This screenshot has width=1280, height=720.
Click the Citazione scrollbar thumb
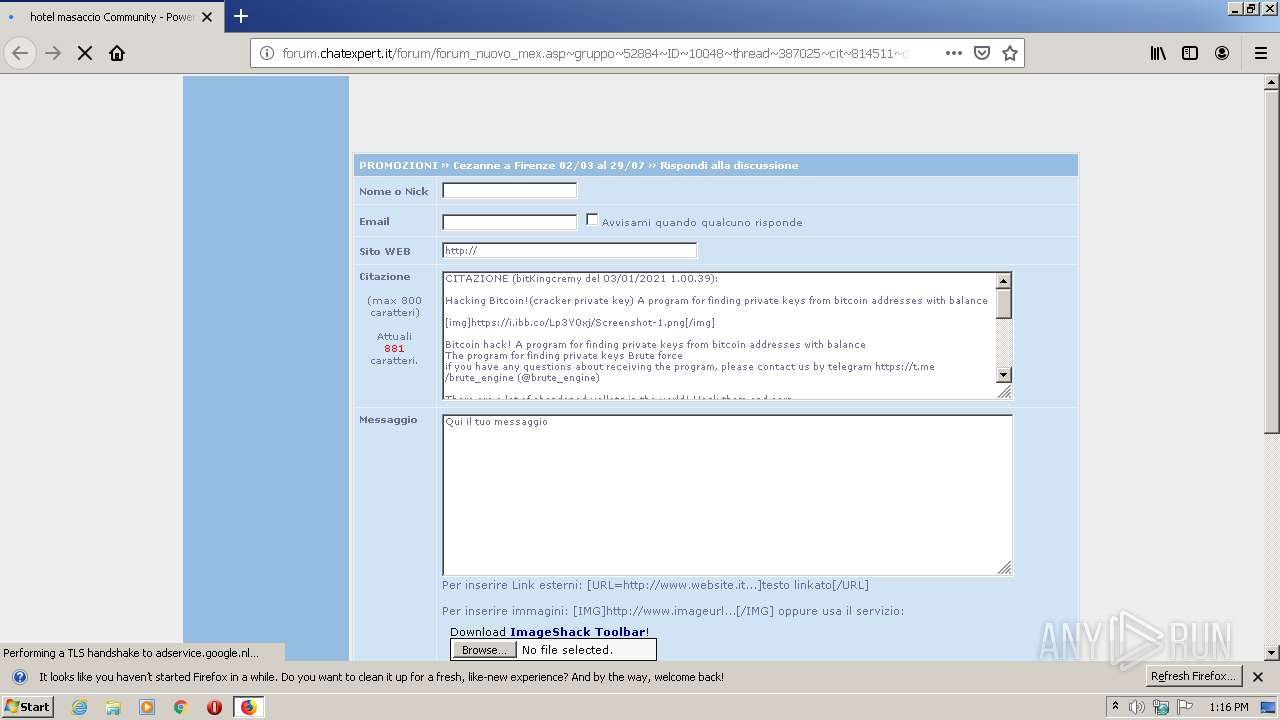click(x=1004, y=303)
